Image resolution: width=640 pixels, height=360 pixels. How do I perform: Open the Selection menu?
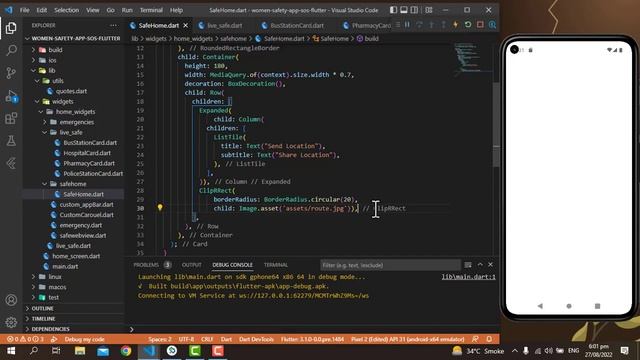[x=66, y=10]
